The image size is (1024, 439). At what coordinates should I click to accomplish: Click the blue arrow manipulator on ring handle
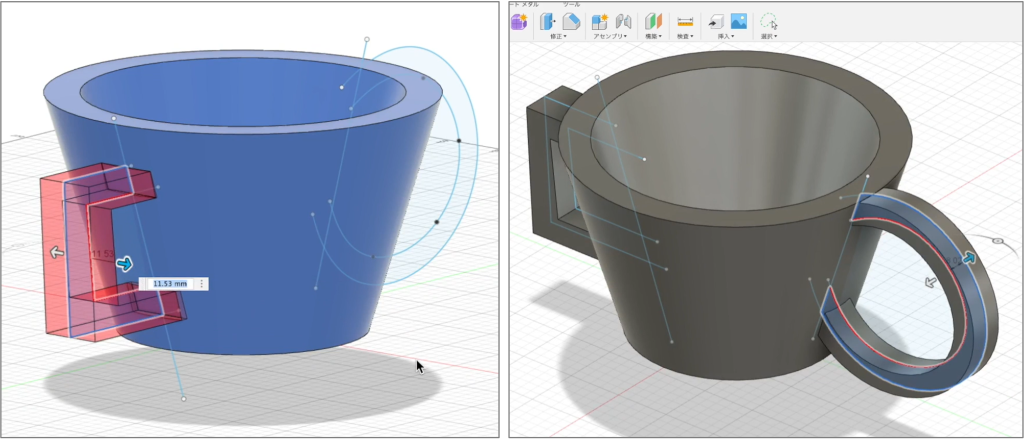point(968,258)
